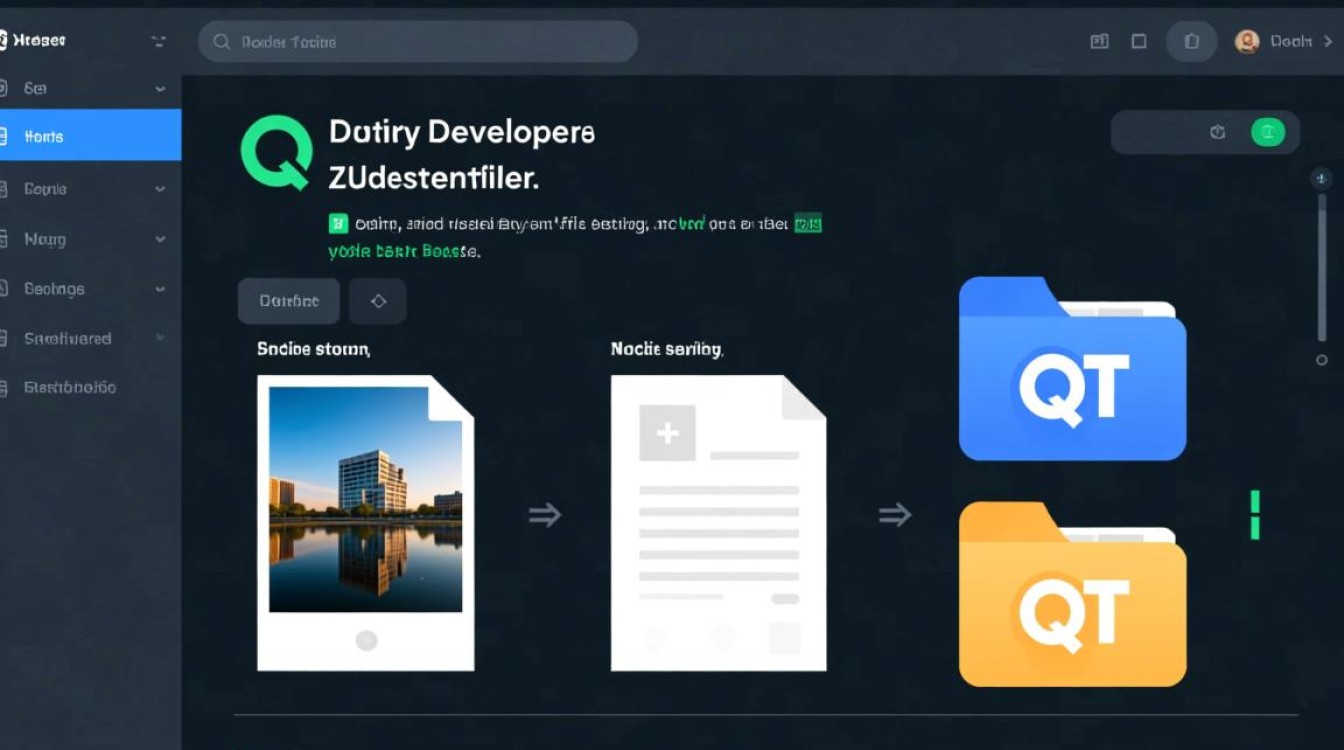Click the vertical scrollbar track on the right

(x=1322, y=270)
